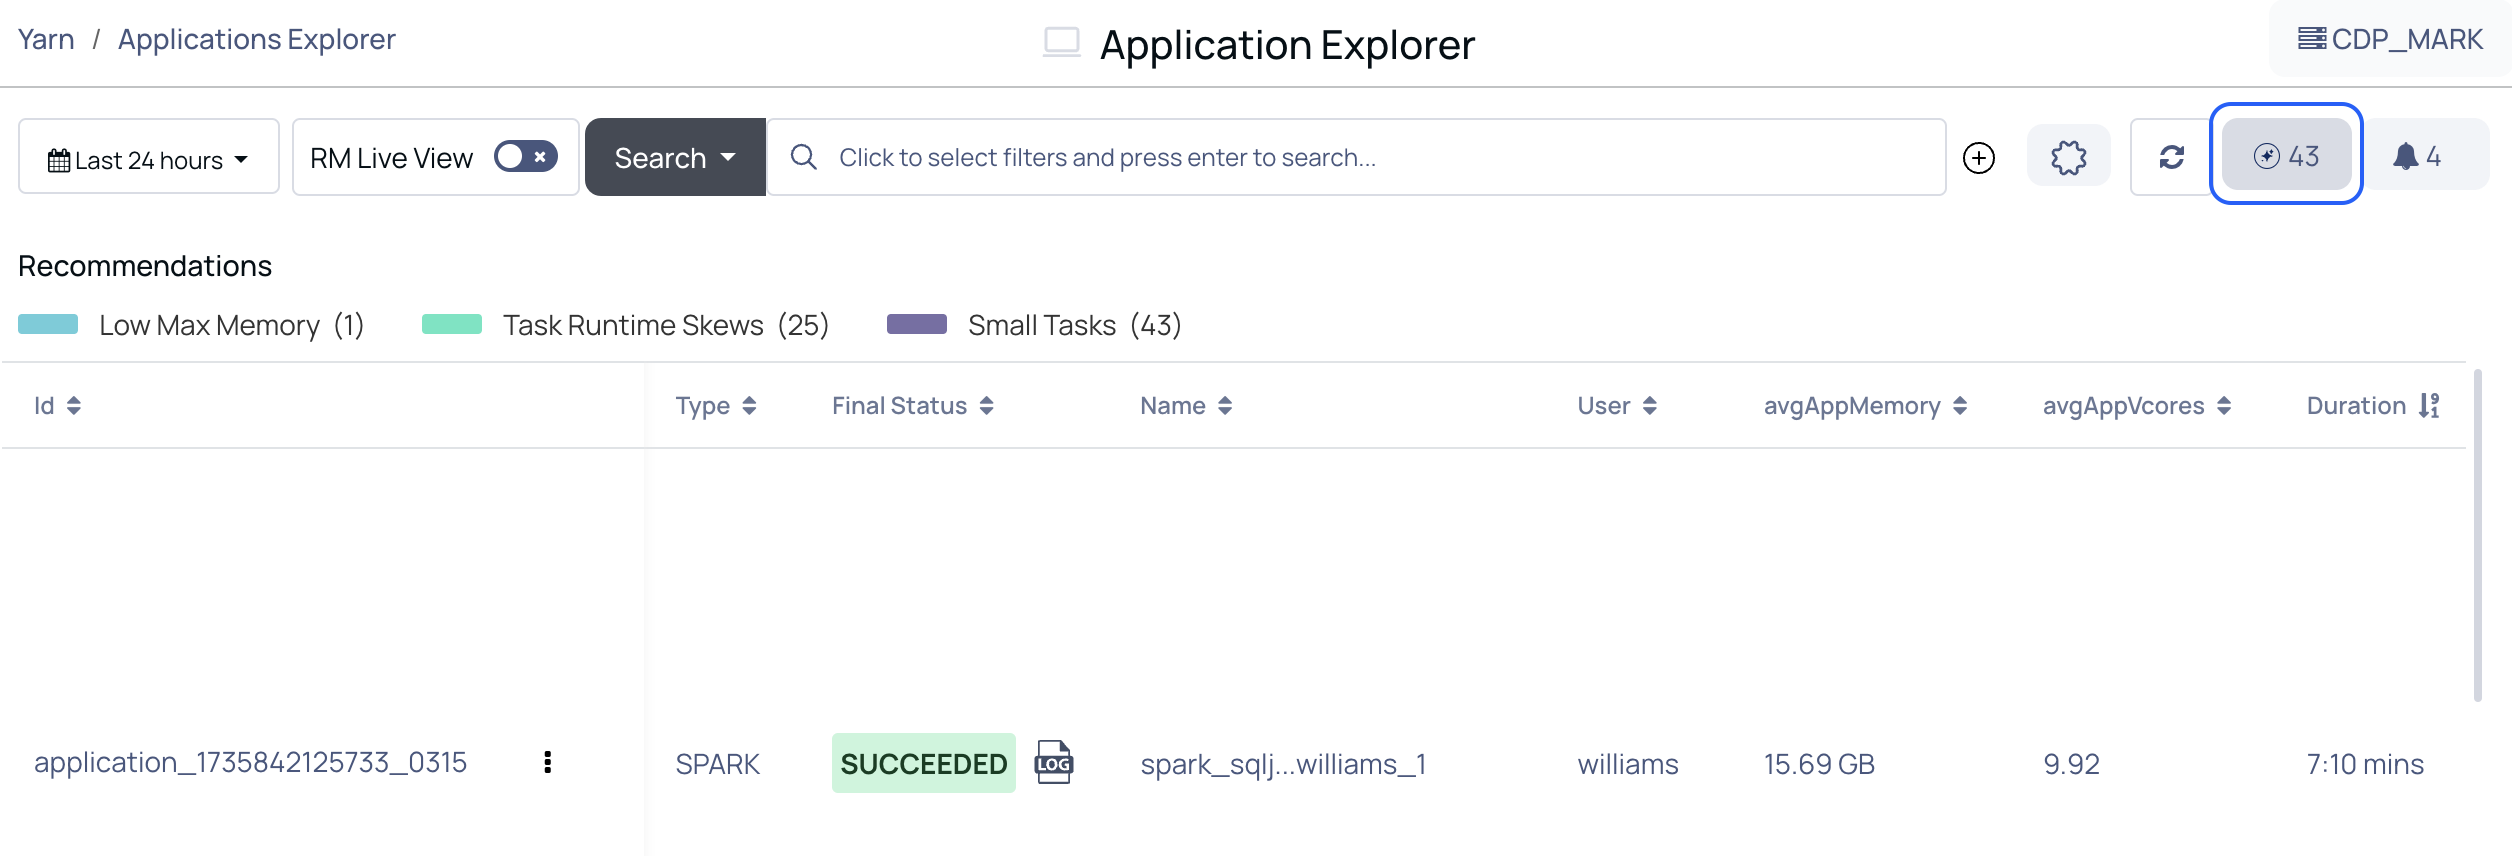Click the CDP_MARK cluster selector

2390,39
